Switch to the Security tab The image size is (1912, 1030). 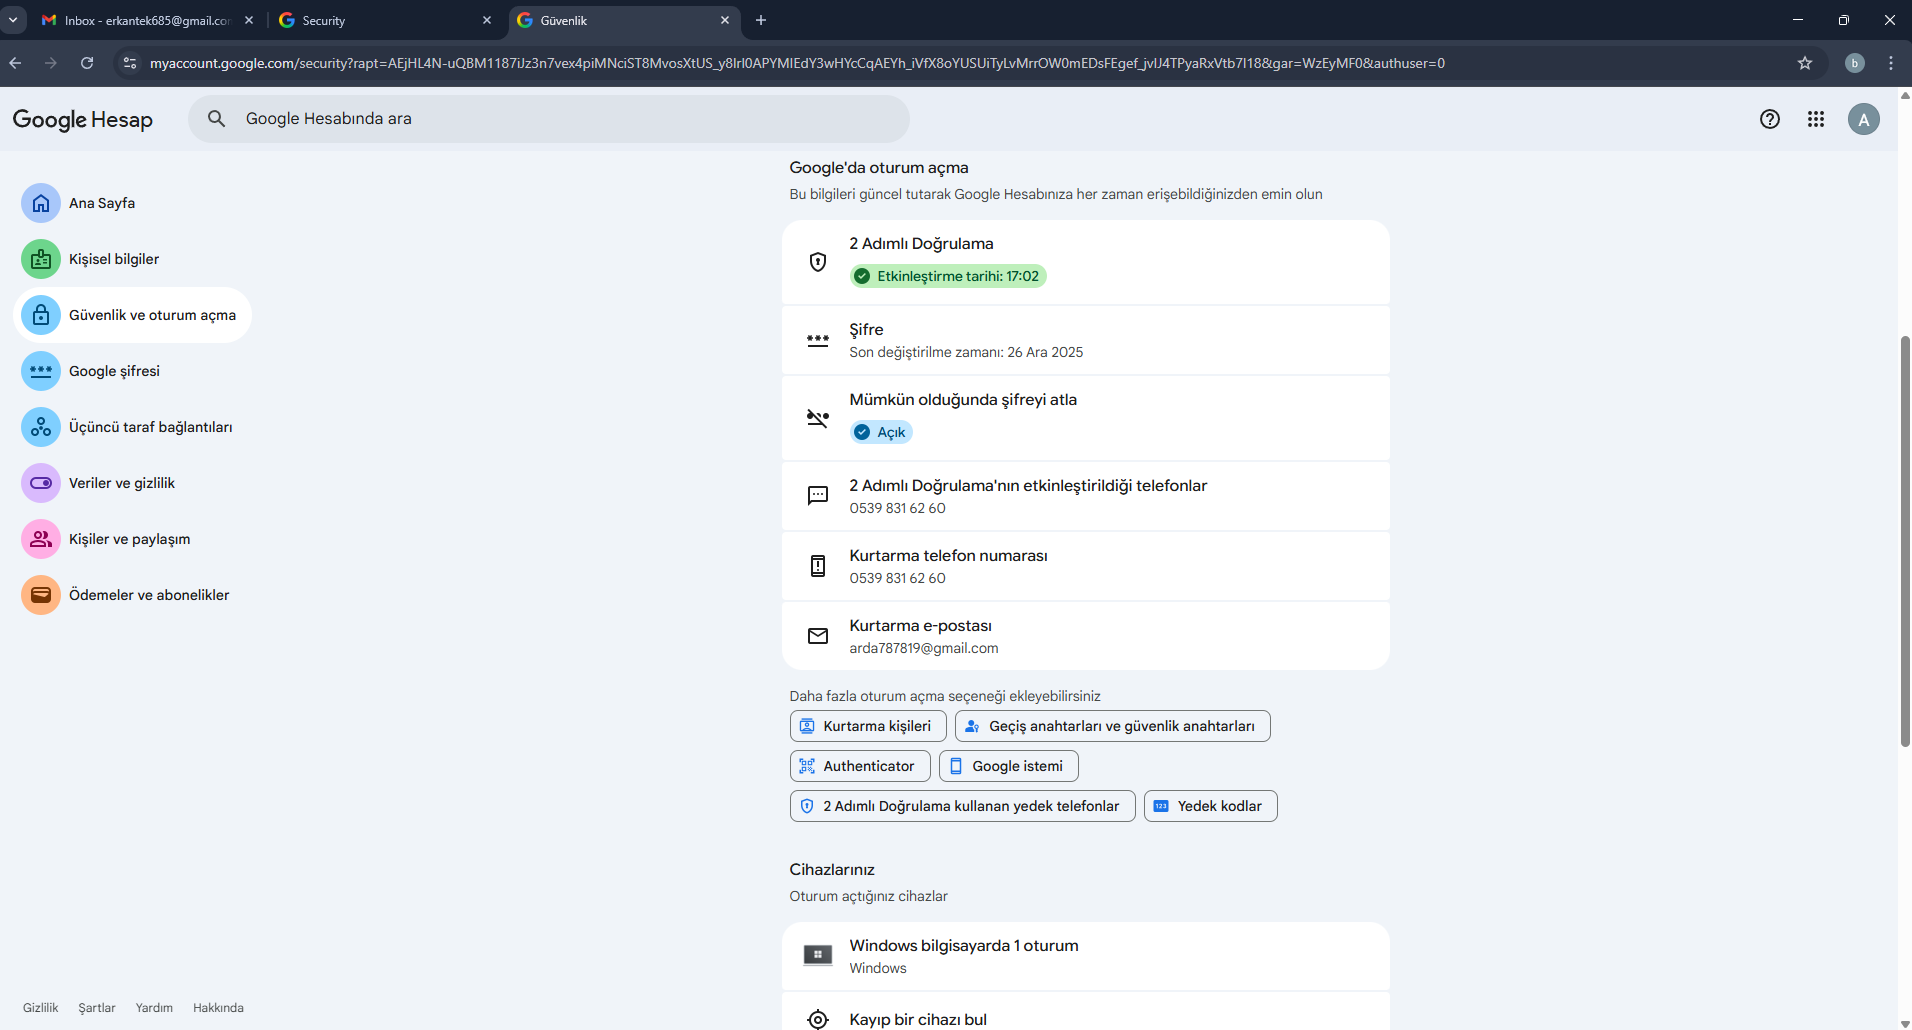[x=385, y=20]
